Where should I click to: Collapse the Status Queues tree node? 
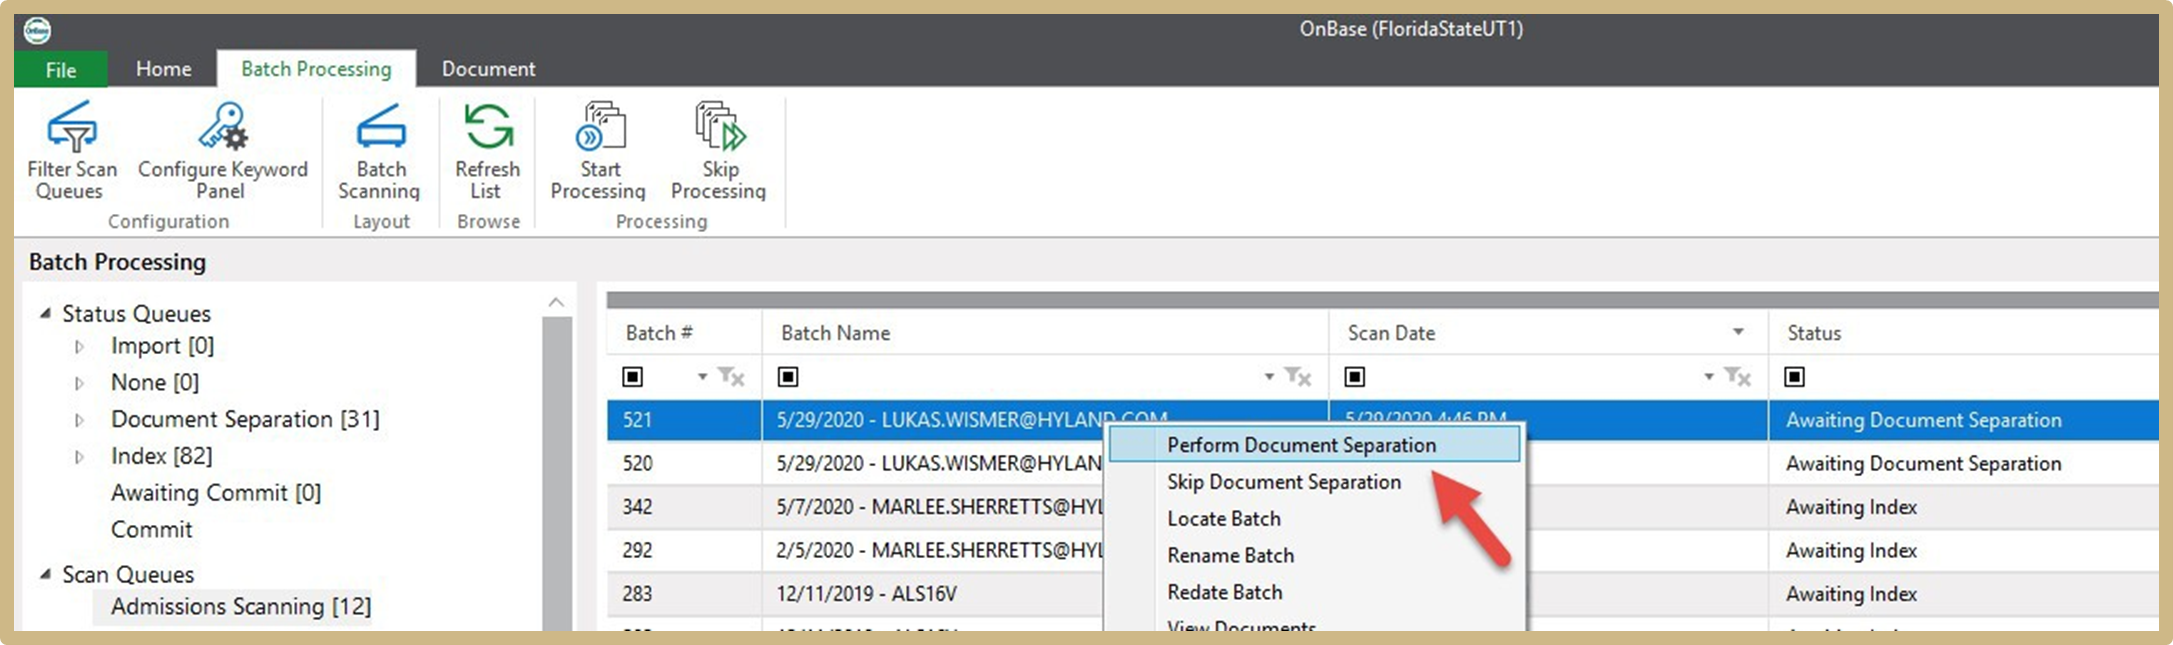45,313
